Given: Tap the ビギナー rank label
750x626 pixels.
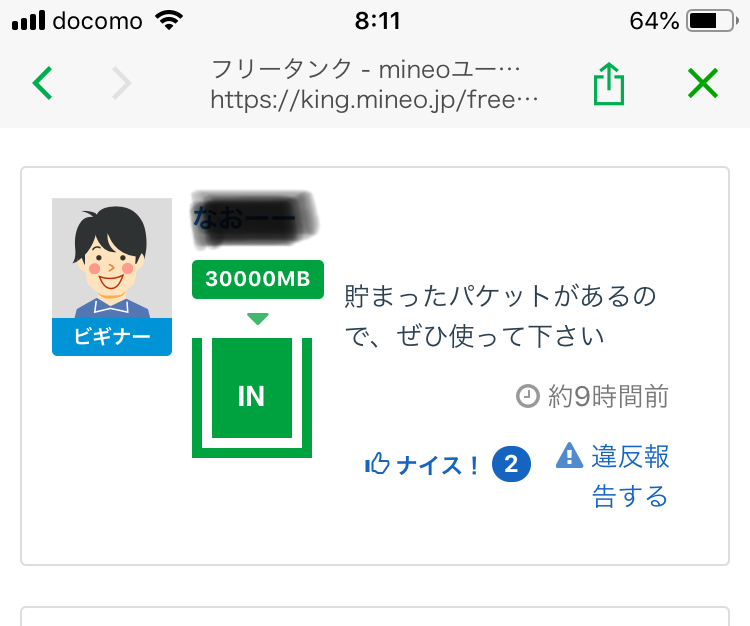Looking at the screenshot, I should 112,338.
